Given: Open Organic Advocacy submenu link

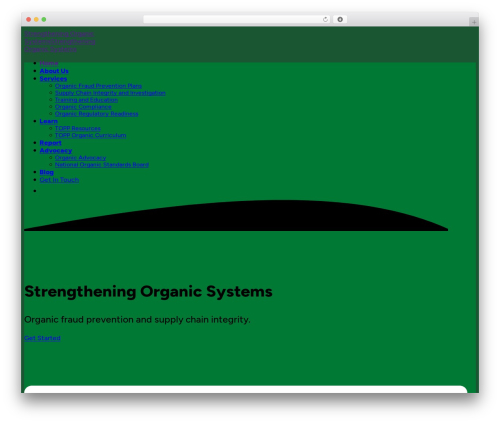Looking at the screenshot, I should coord(81,158).
